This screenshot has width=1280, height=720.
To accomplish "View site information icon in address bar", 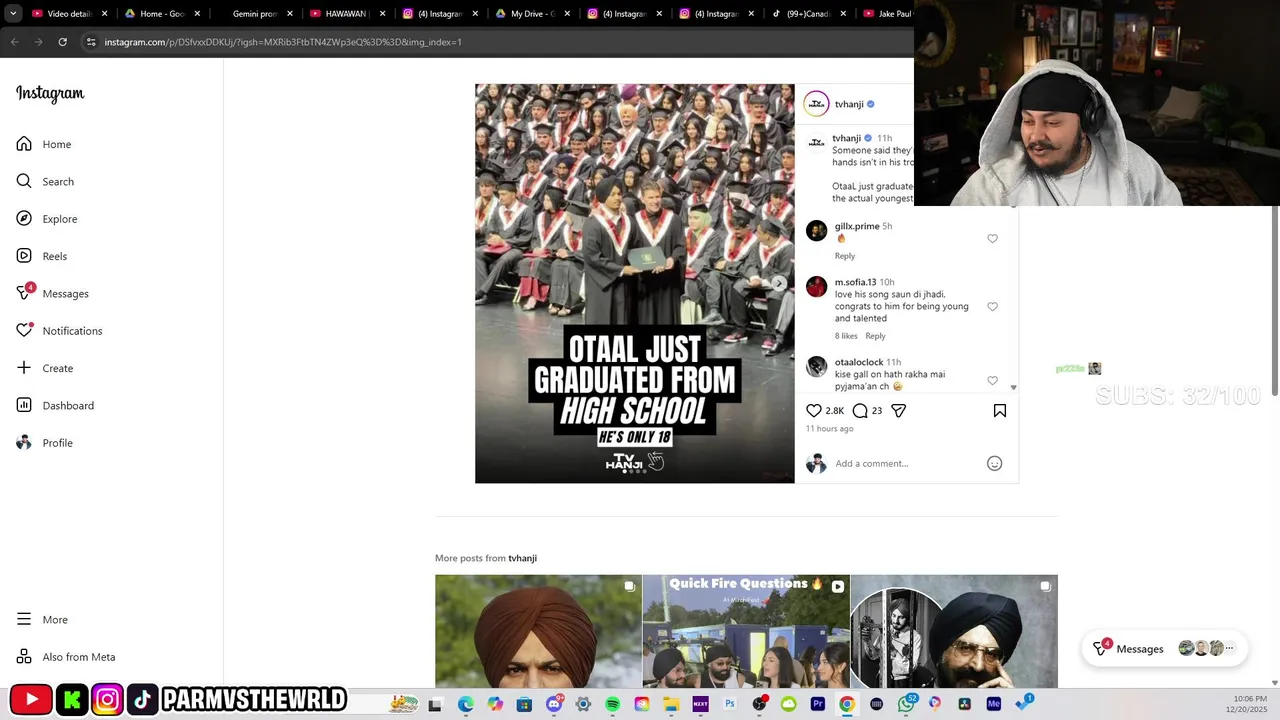I will [x=91, y=42].
